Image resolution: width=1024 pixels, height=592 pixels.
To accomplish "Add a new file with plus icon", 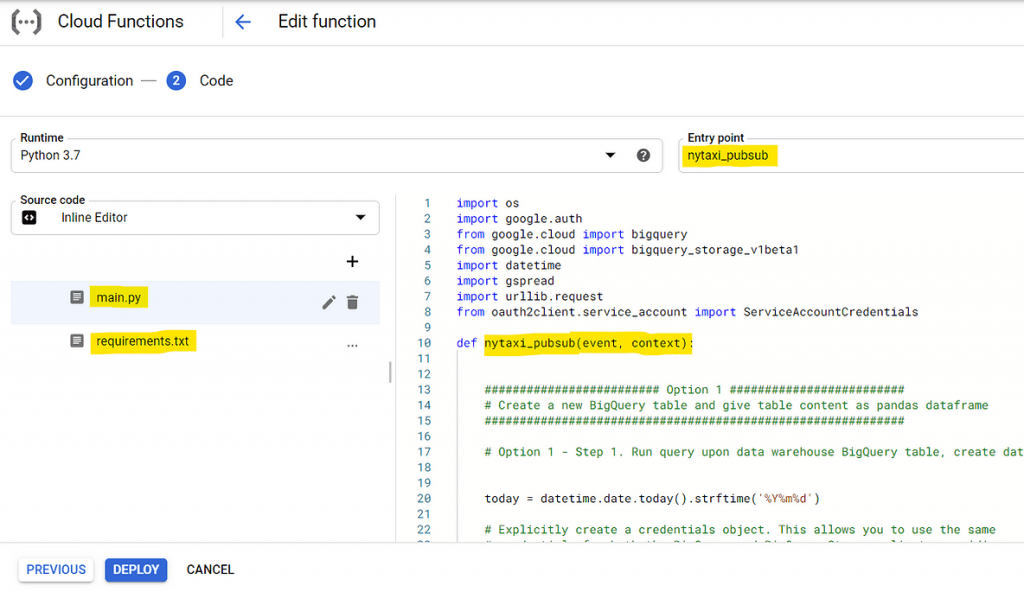I will click(352, 261).
